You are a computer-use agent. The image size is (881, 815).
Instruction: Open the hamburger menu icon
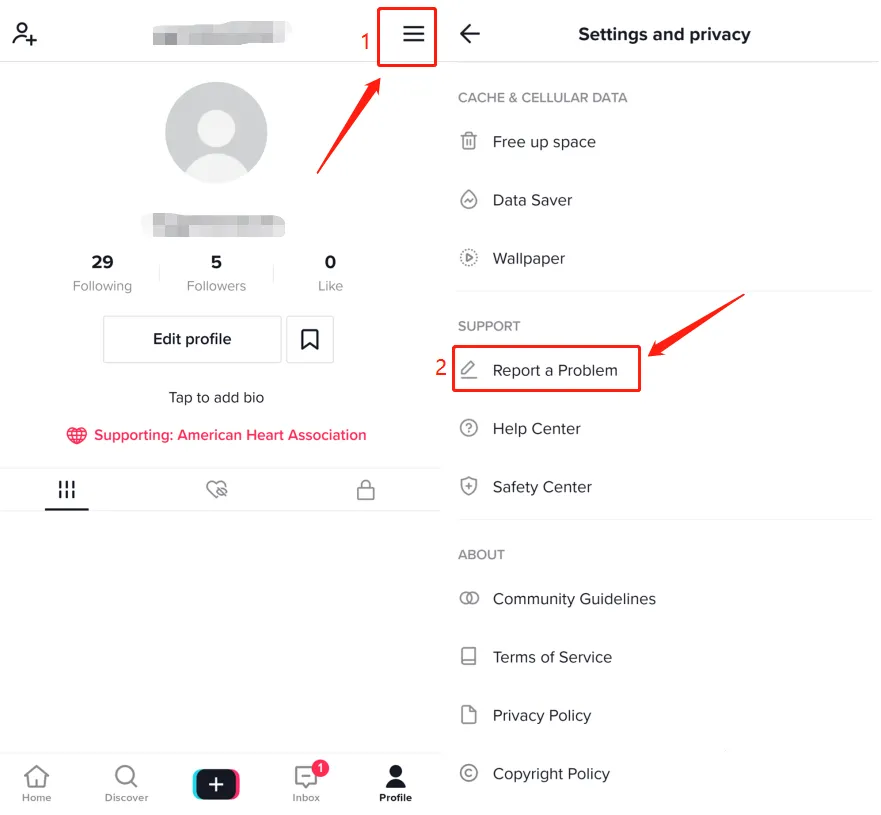click(413, 34)
